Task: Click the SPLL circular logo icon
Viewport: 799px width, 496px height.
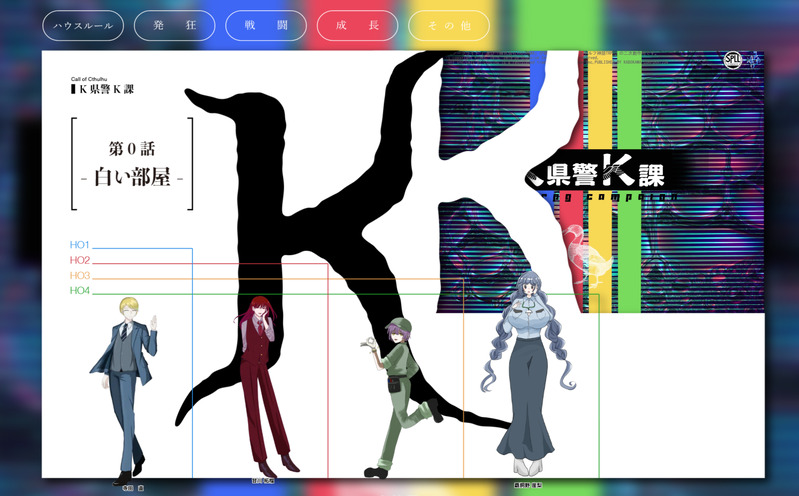Action: coord(733,60)
